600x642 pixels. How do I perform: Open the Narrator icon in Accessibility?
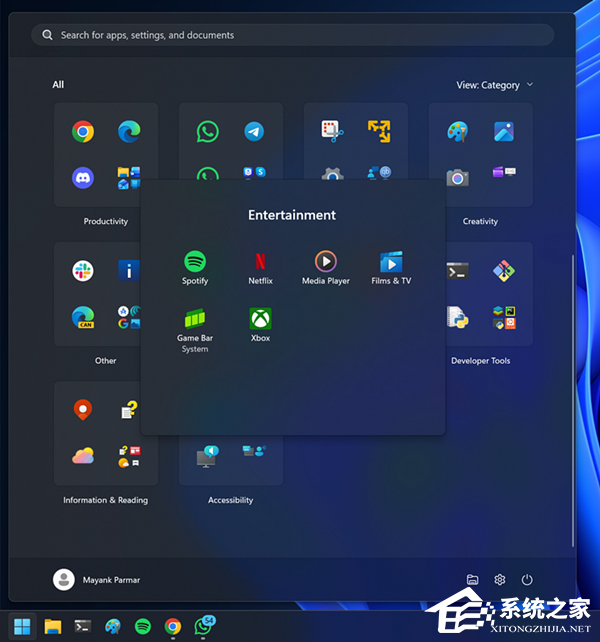click(x=208, y=457)
